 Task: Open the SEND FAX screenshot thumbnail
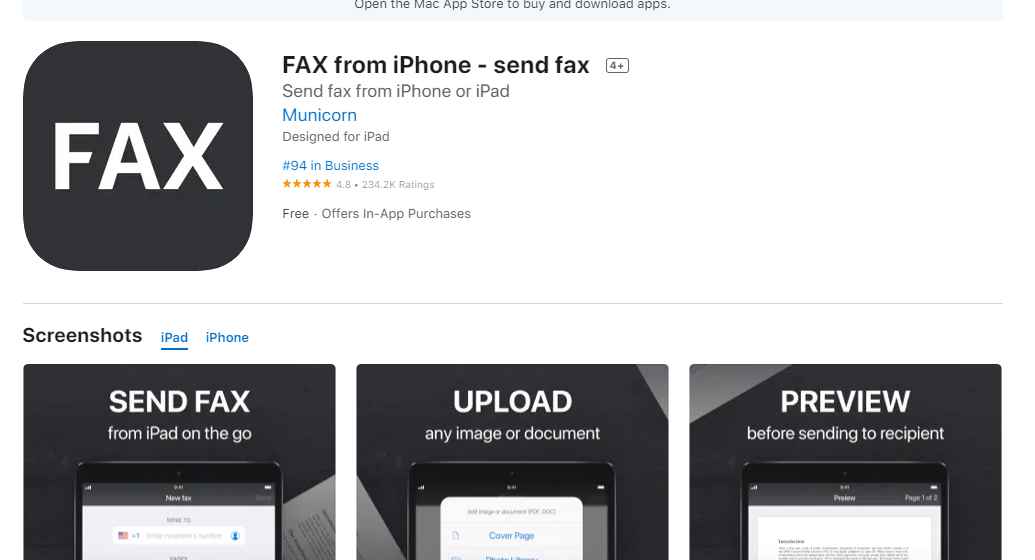pyautogui.click(x=180, y=462)
